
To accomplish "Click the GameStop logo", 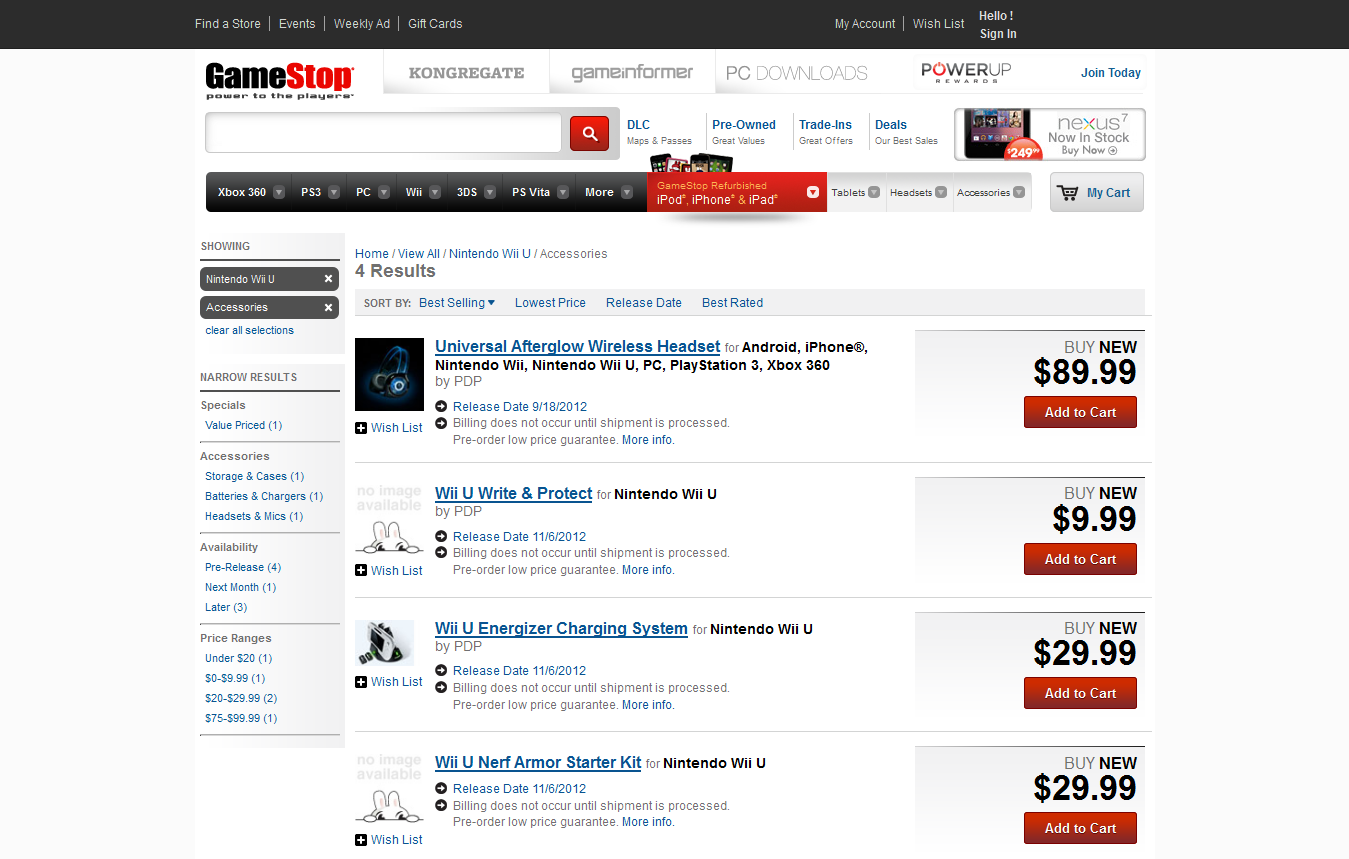I will tap(279, 80).
